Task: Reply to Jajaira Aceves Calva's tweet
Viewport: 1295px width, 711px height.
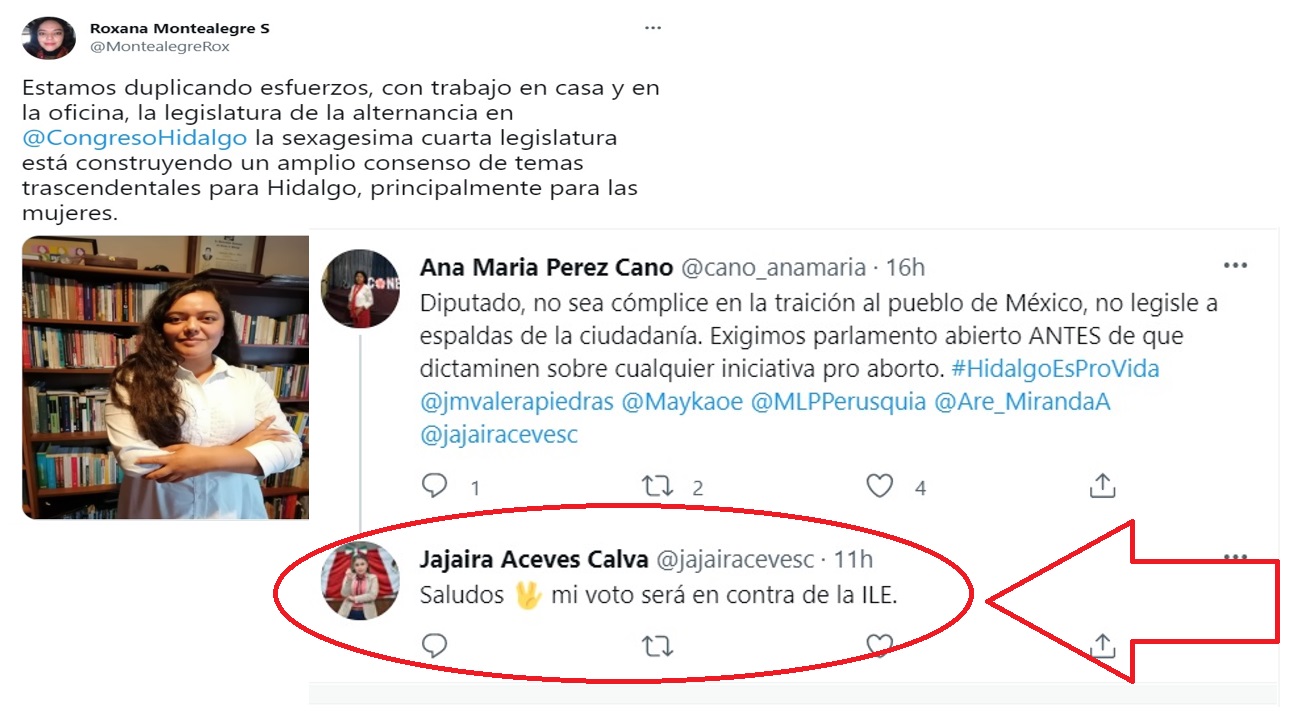Action: 434,646
